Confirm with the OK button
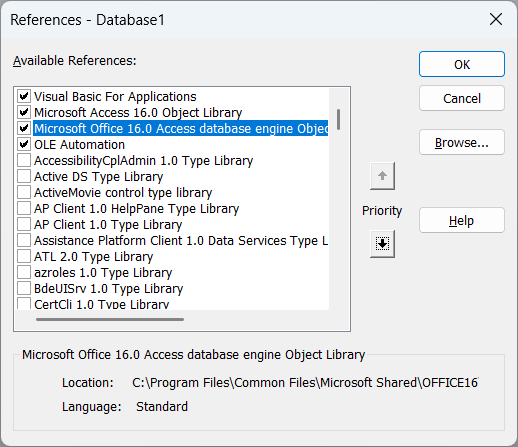Image resolution: width=518 pixels, height=447 pixels. (462, 64)
